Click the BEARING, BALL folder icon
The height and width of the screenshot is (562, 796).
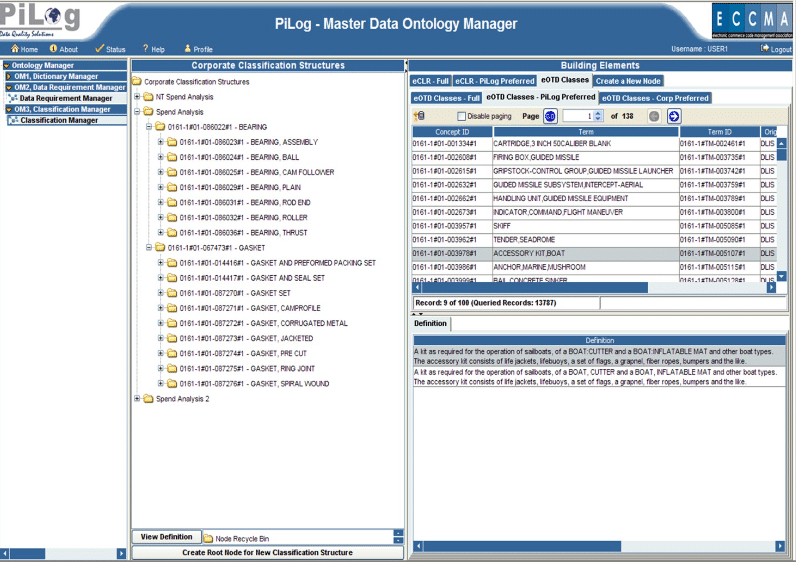(x=172, y=157)
